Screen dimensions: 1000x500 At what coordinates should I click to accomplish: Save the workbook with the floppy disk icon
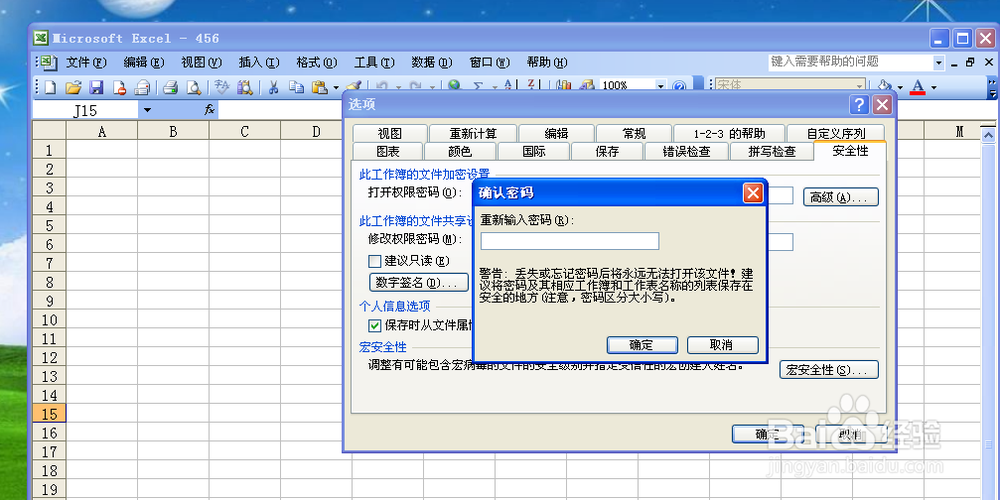tap(96, 87)
